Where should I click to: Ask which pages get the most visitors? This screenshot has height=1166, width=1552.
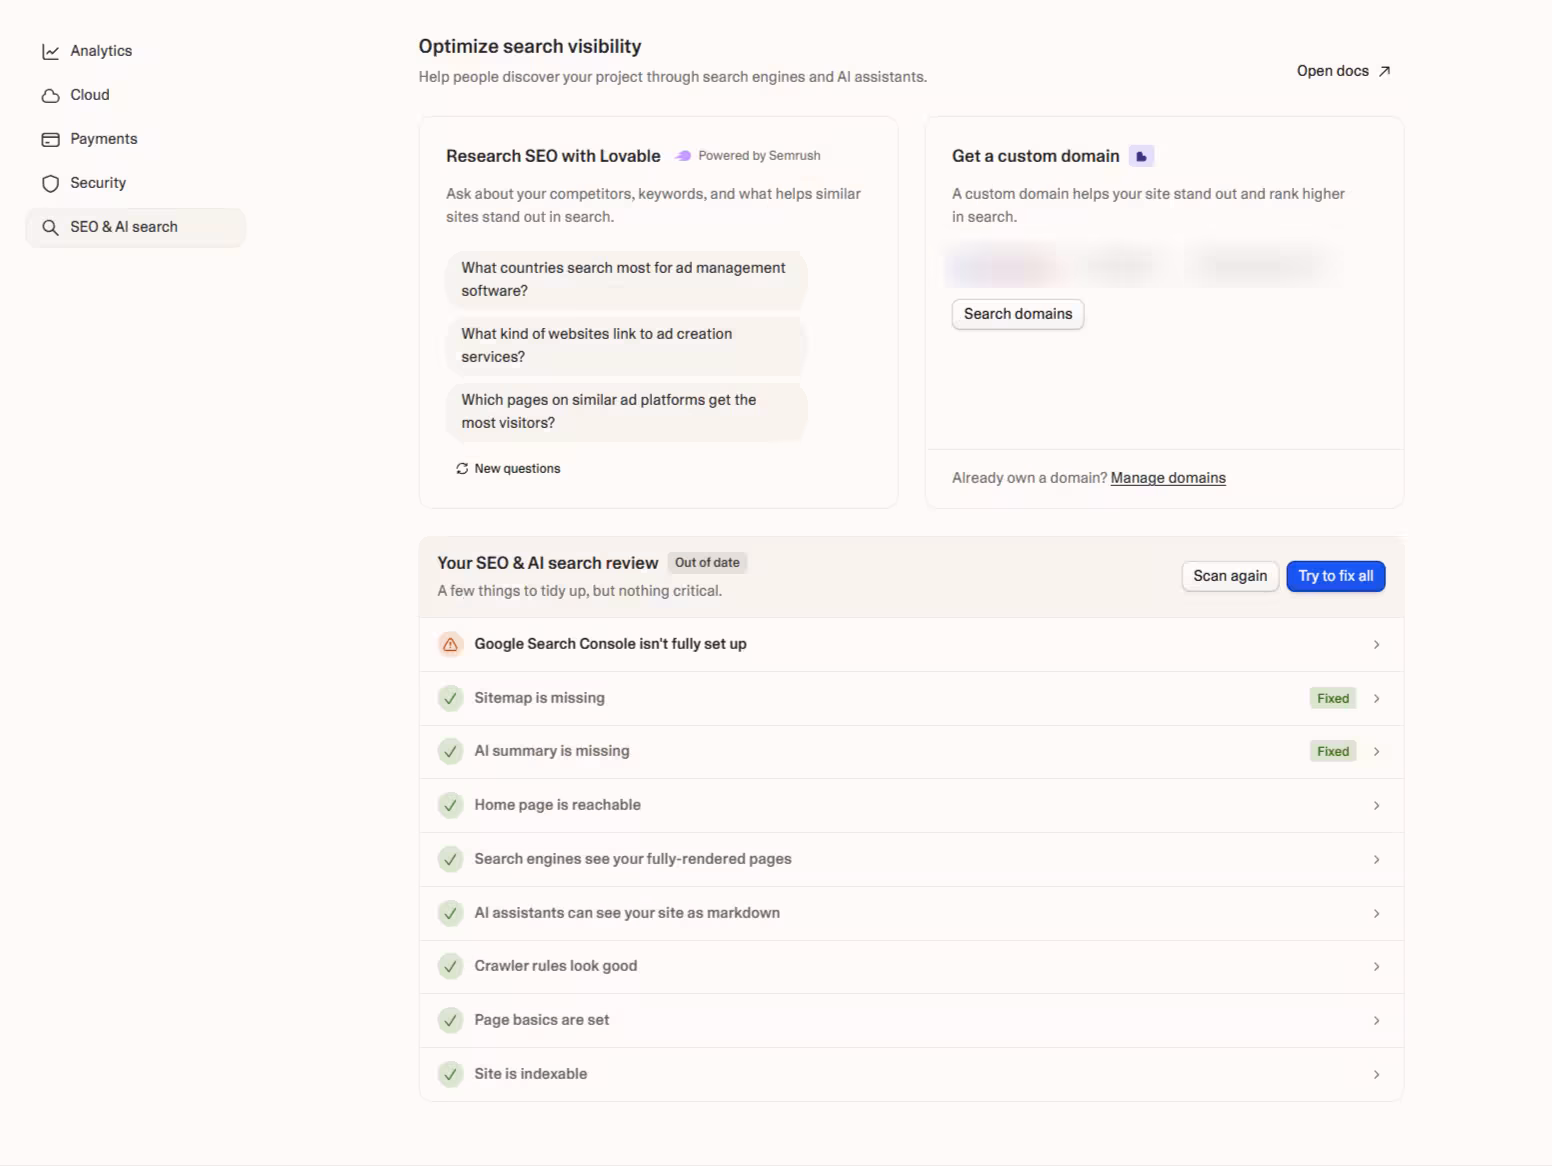coord(627,411)
